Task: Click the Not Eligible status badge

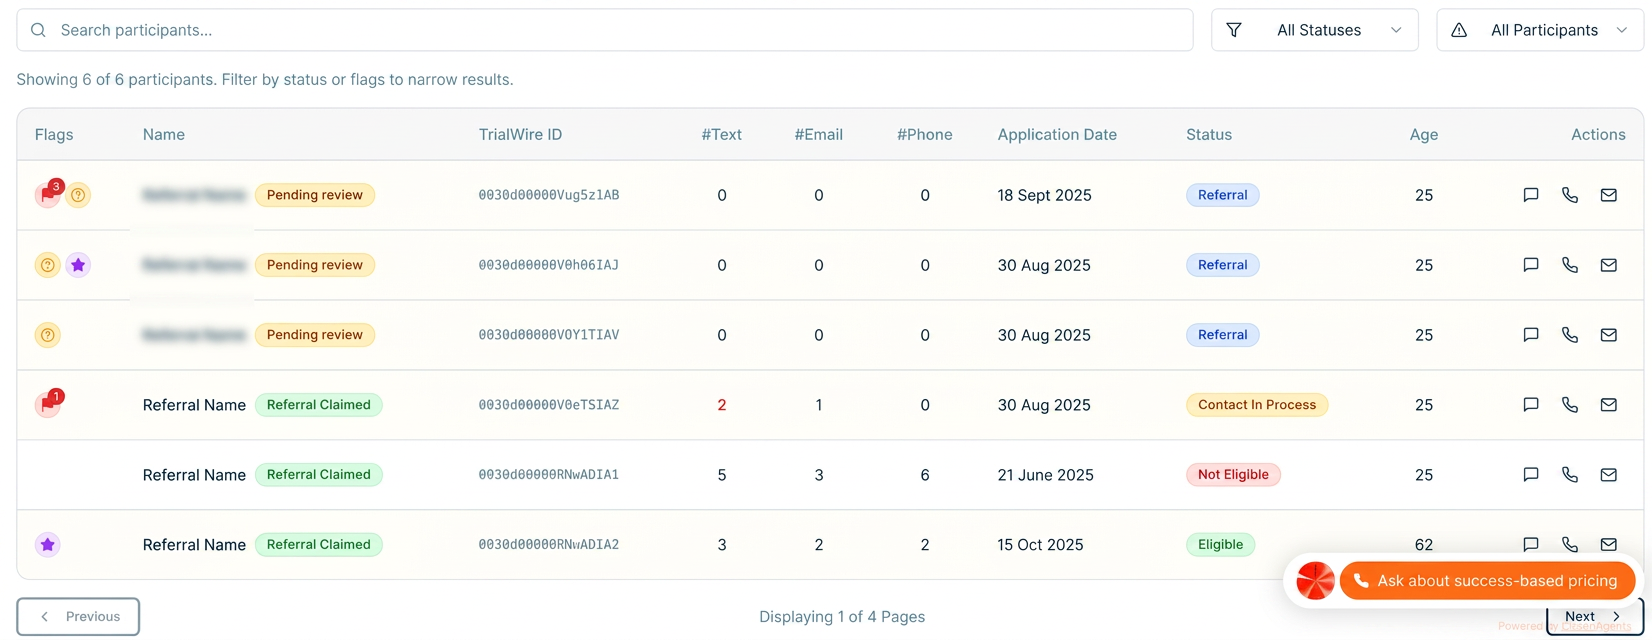Action: (x=1233, y=475)
